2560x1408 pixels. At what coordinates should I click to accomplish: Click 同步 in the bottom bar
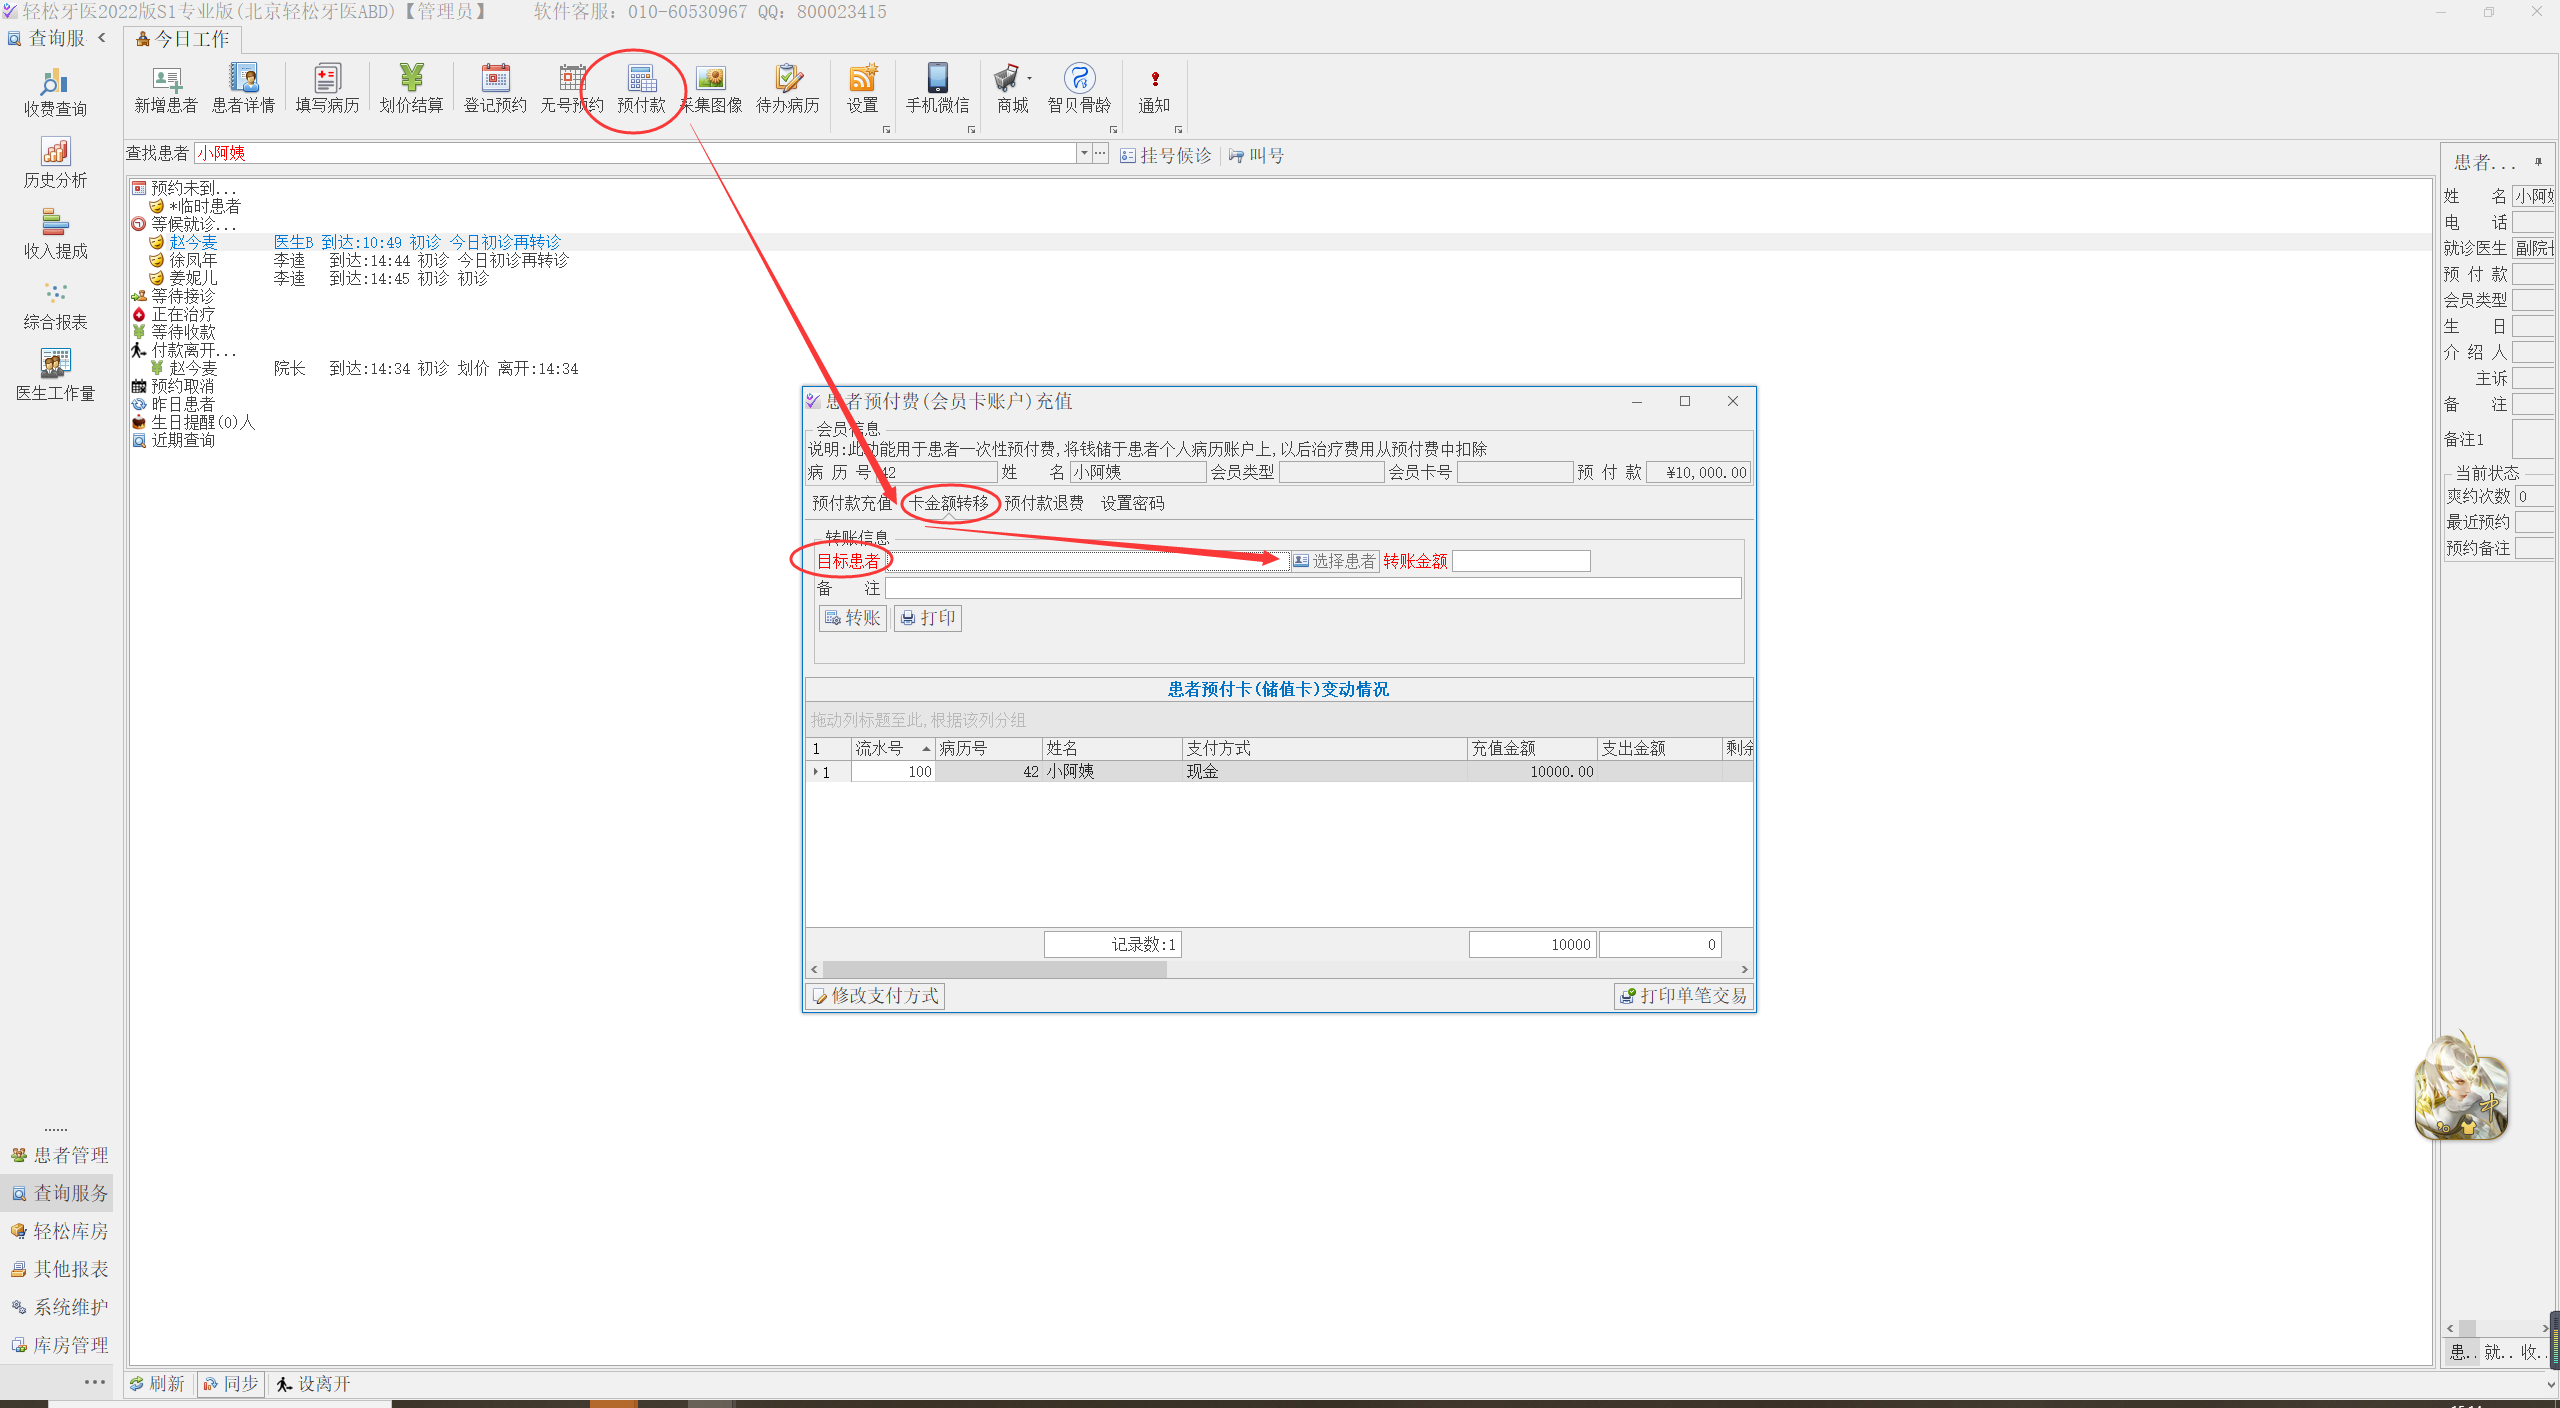coord(231,1384)
